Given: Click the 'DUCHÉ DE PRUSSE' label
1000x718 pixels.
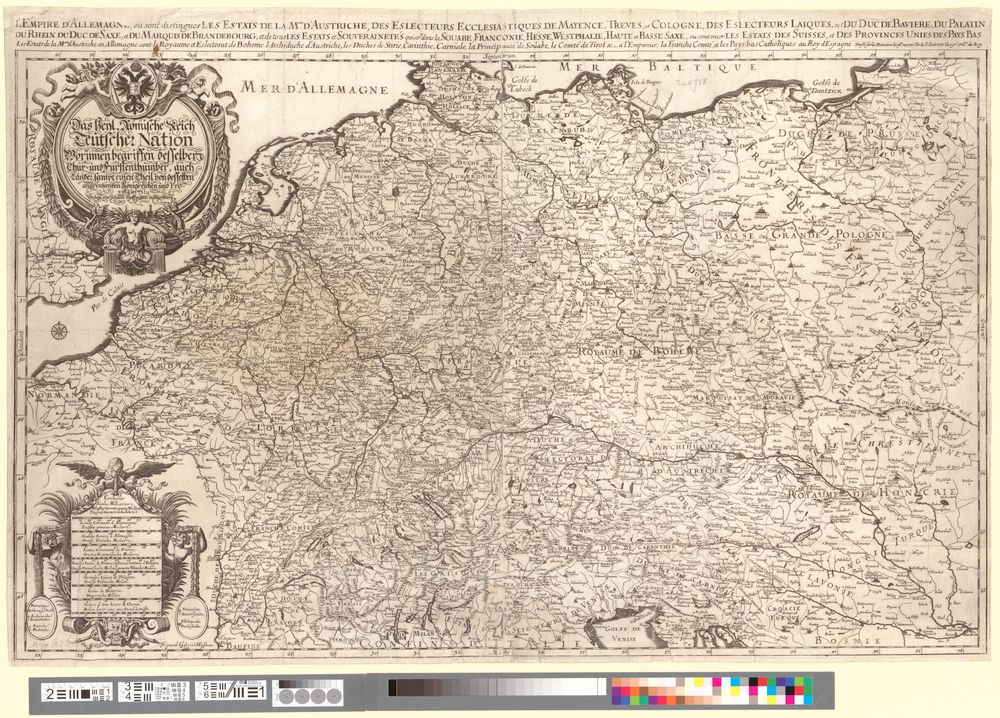Looking at the screenshot, I should coord(848,135).
